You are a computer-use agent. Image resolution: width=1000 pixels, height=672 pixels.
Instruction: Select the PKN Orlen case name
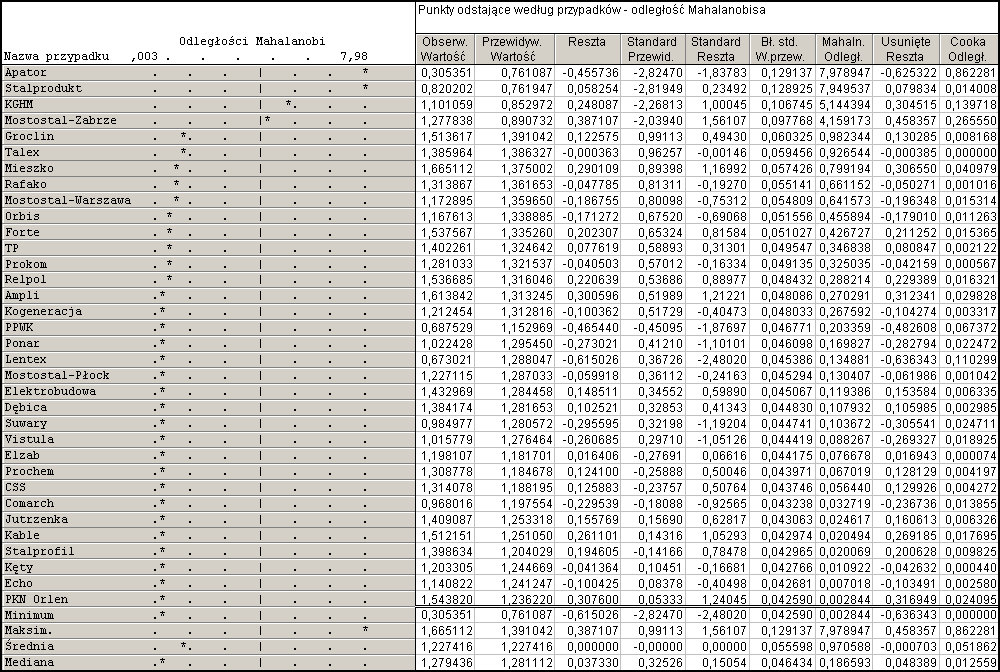36,599
